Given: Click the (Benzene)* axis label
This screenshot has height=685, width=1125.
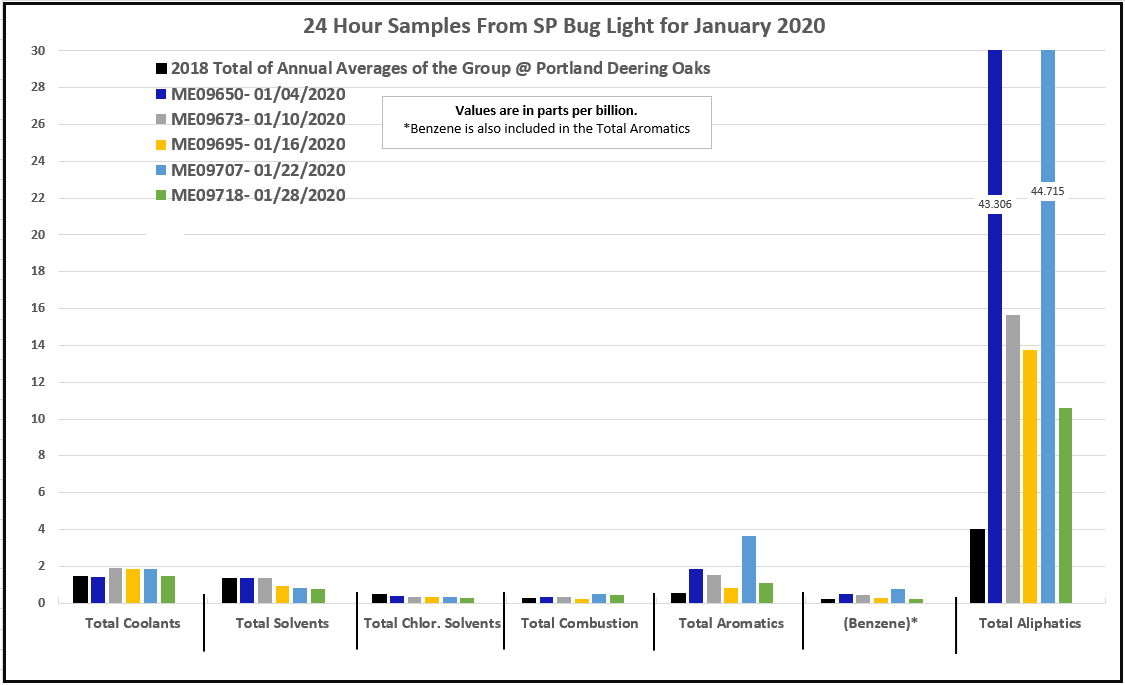Looking at the screenshot, I should click(880, 623).
